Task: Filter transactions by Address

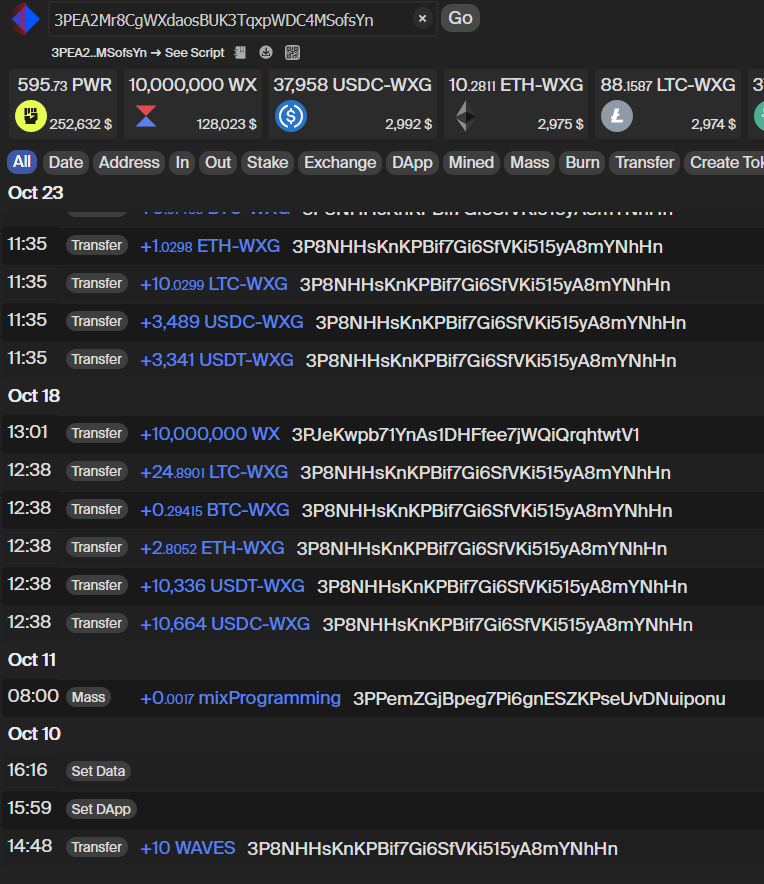Action: 129,162
